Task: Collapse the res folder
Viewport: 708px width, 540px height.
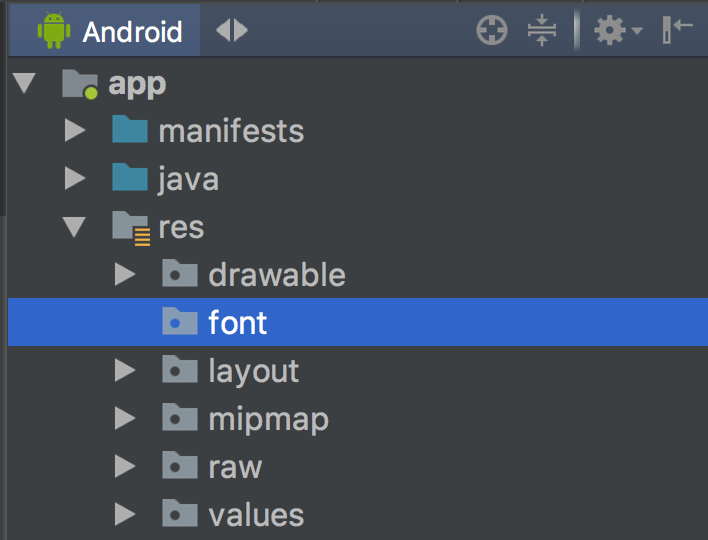Action: point(75,227)
